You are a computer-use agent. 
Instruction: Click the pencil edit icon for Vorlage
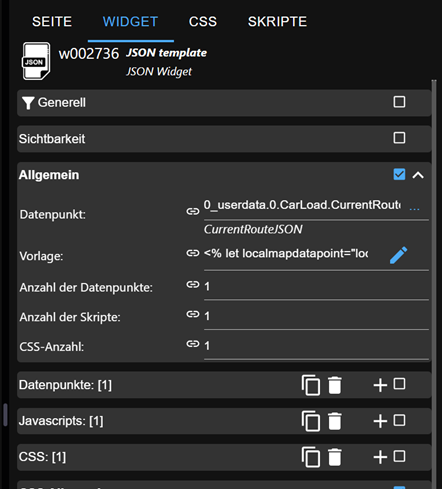tap(398, 255)
